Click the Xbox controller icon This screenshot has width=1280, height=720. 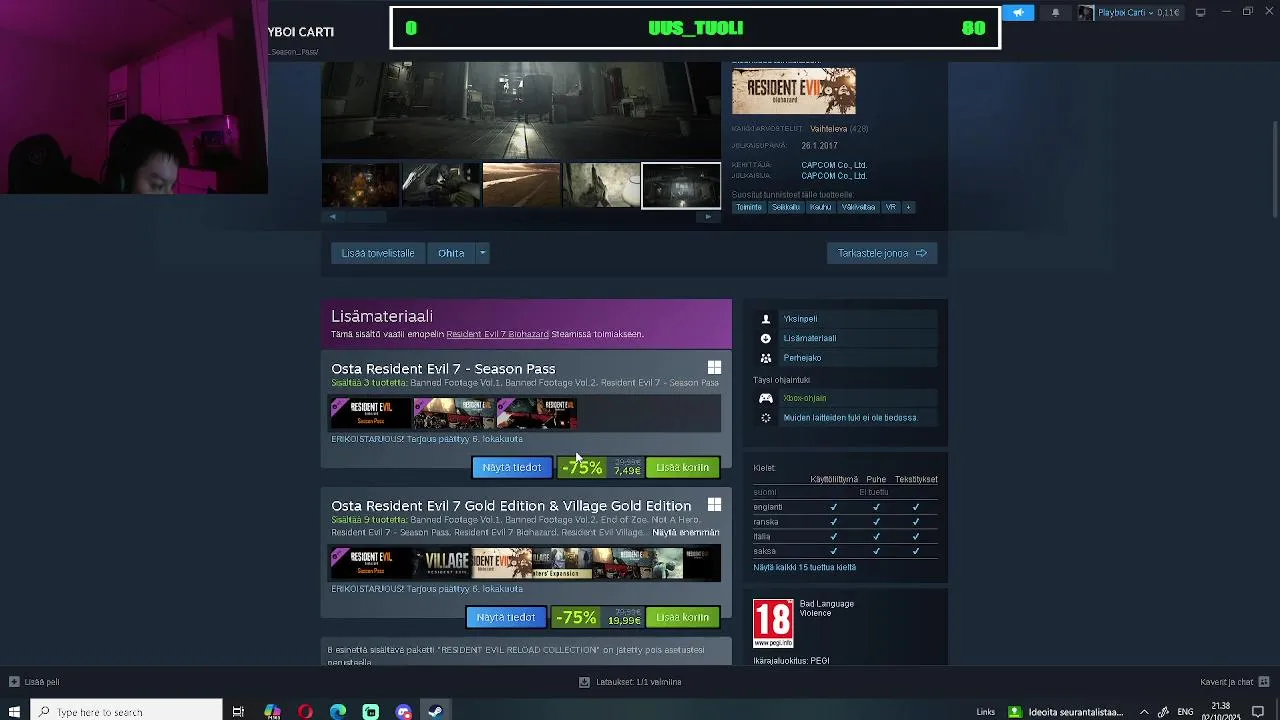(766, 398)
